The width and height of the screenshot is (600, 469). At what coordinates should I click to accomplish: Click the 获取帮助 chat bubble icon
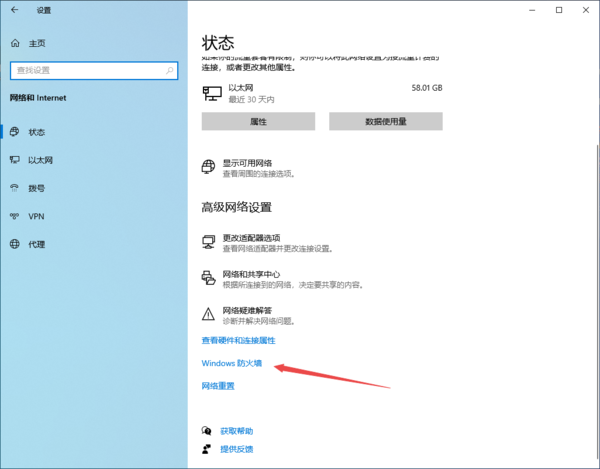pos(206,431)
